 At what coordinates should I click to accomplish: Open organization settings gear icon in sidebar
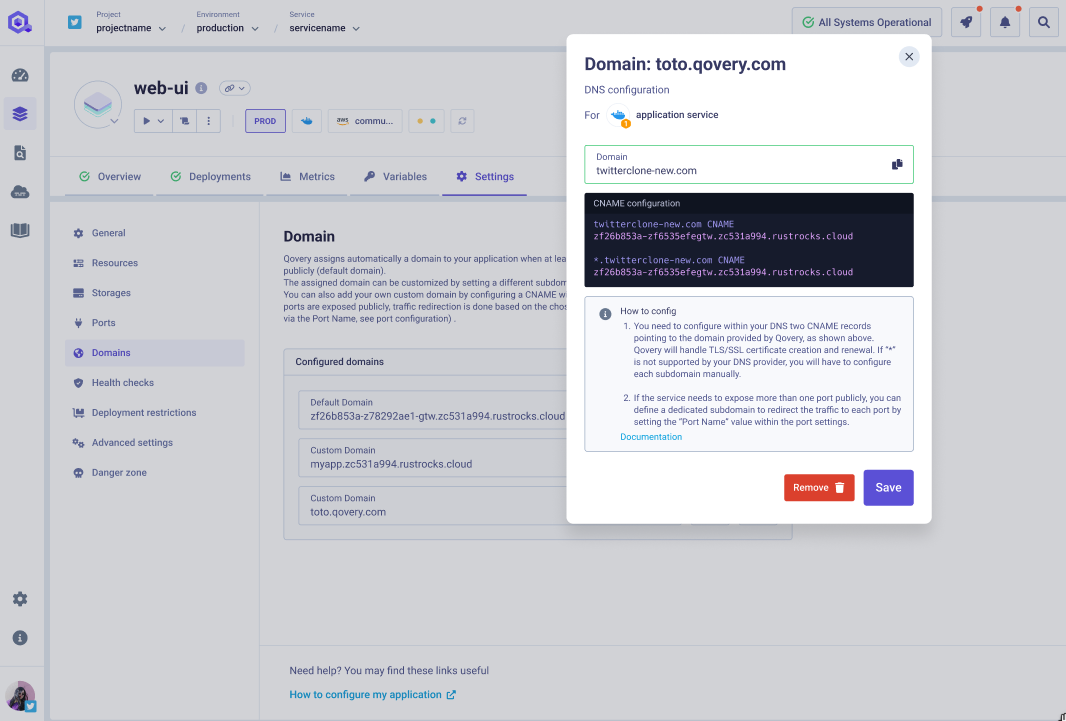click(20, 599)
